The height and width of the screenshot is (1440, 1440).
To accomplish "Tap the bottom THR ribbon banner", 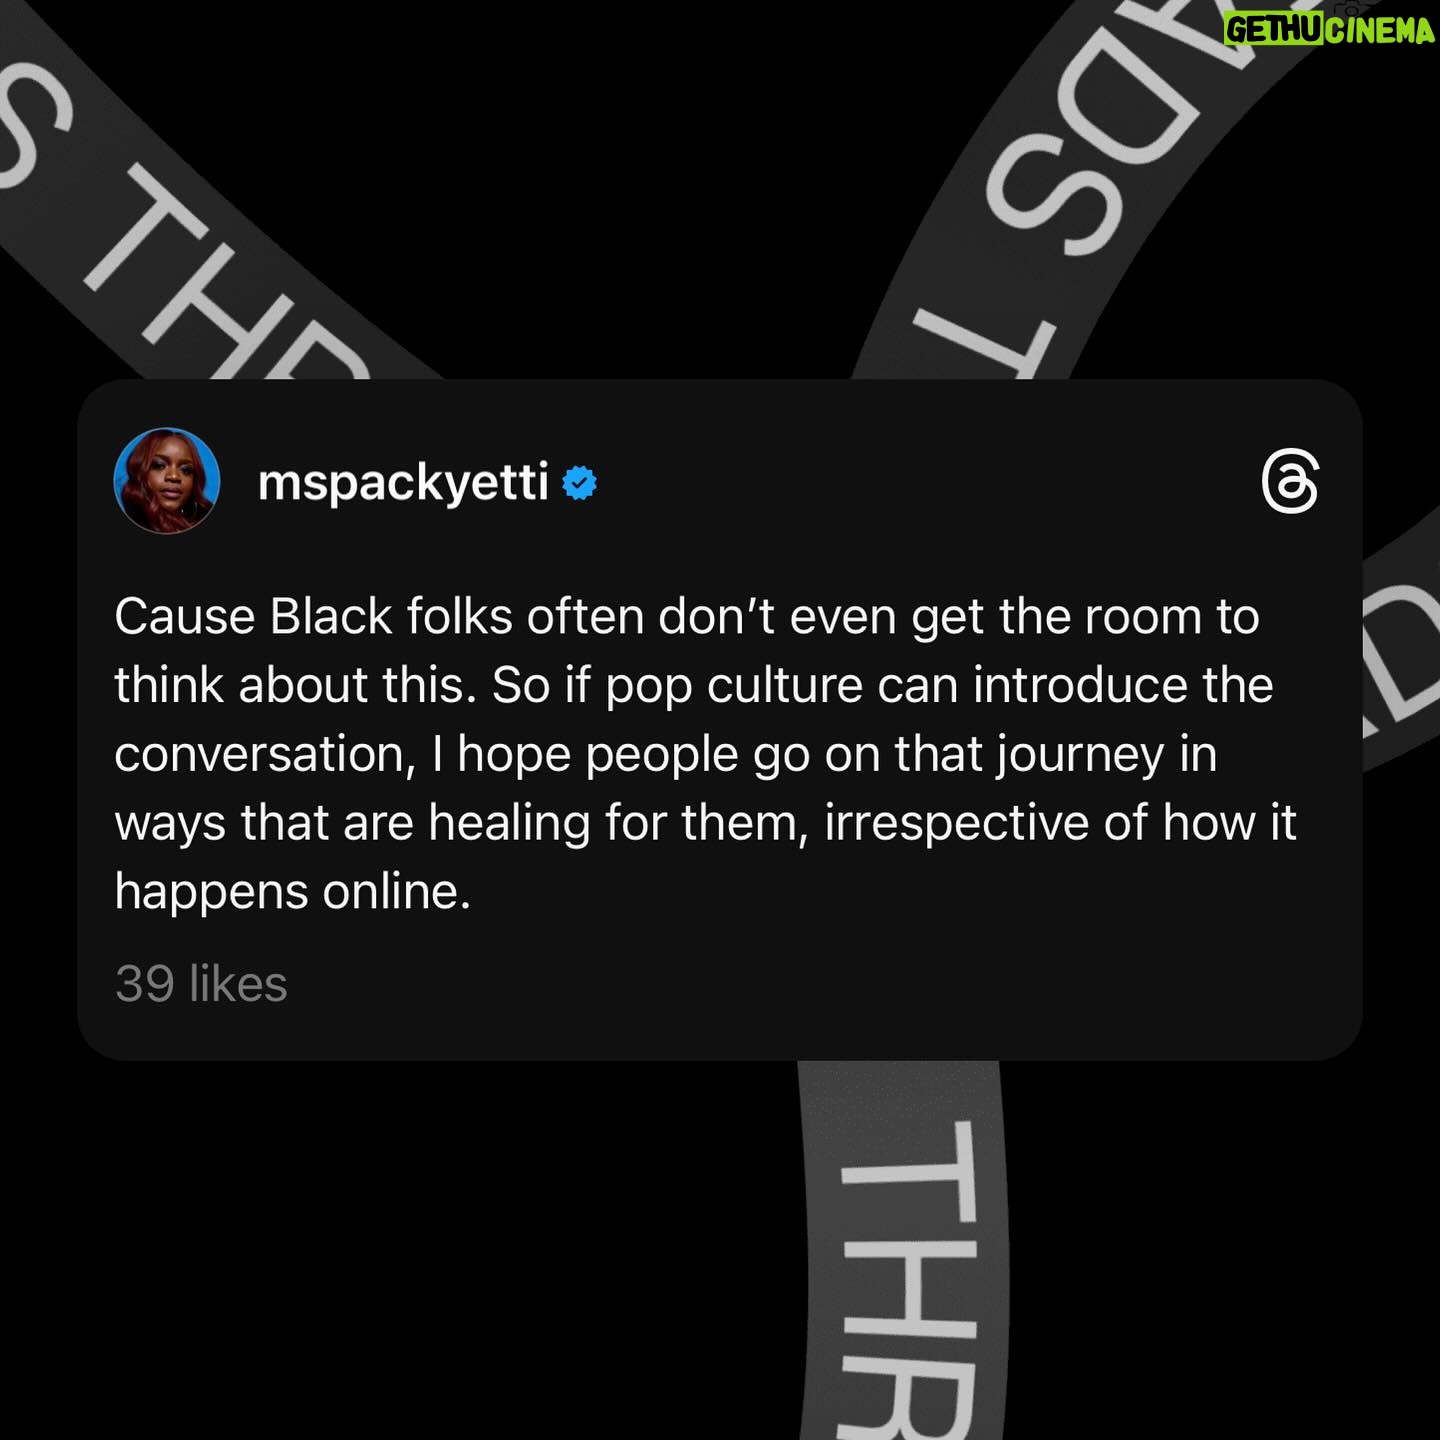I will 905,1250.
